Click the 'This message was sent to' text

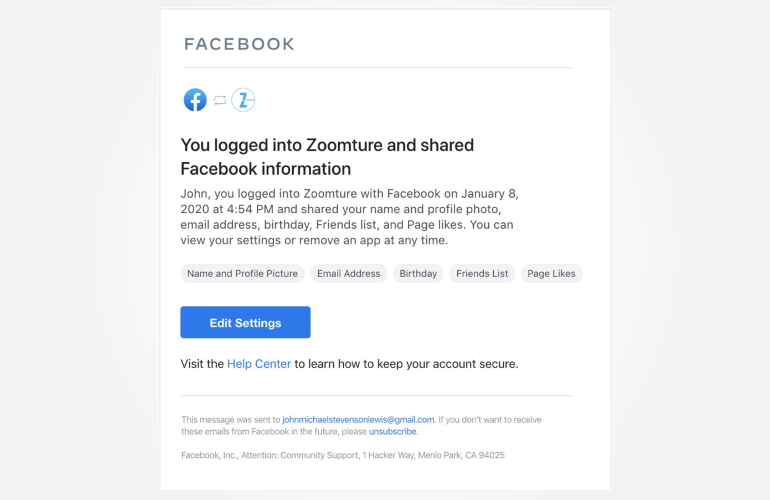coord(231,420)
